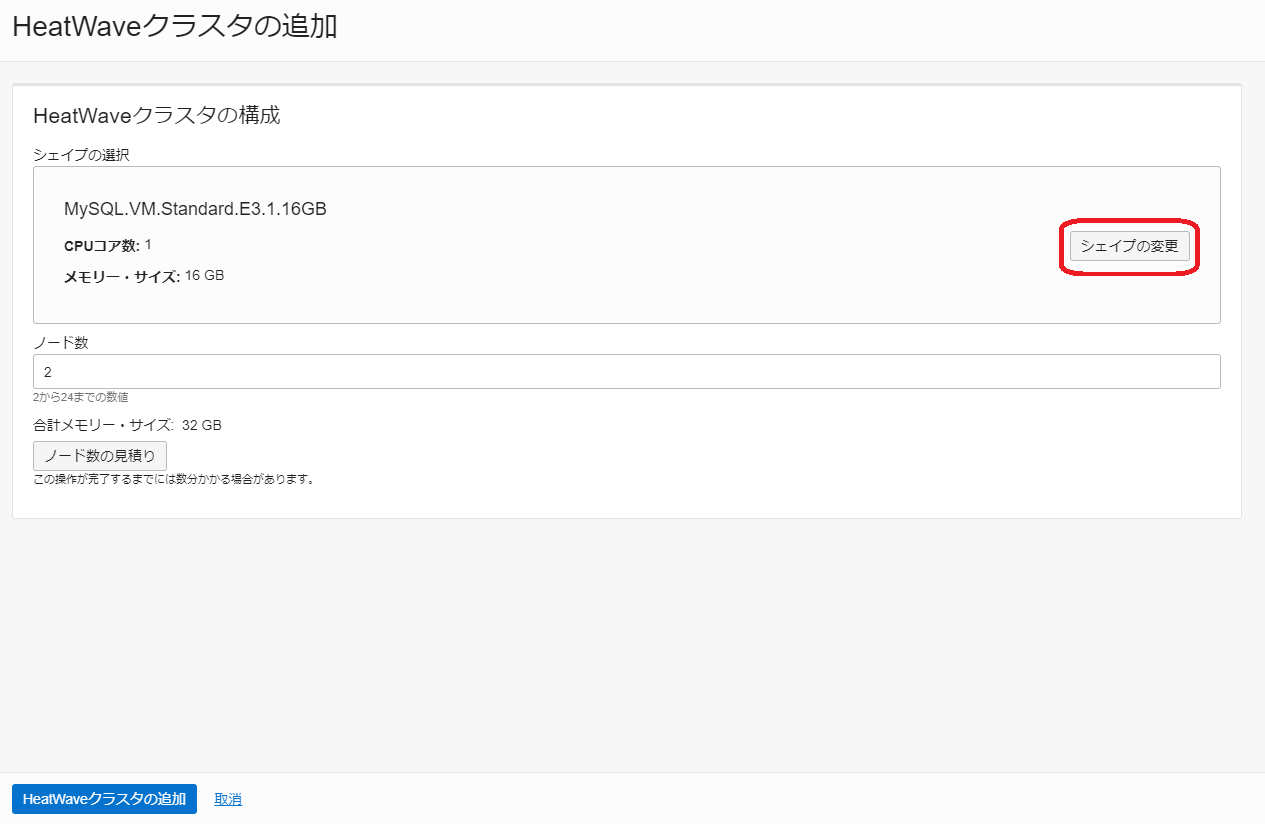
Task: Click the シェイプの選択 label
Action: 81,155
